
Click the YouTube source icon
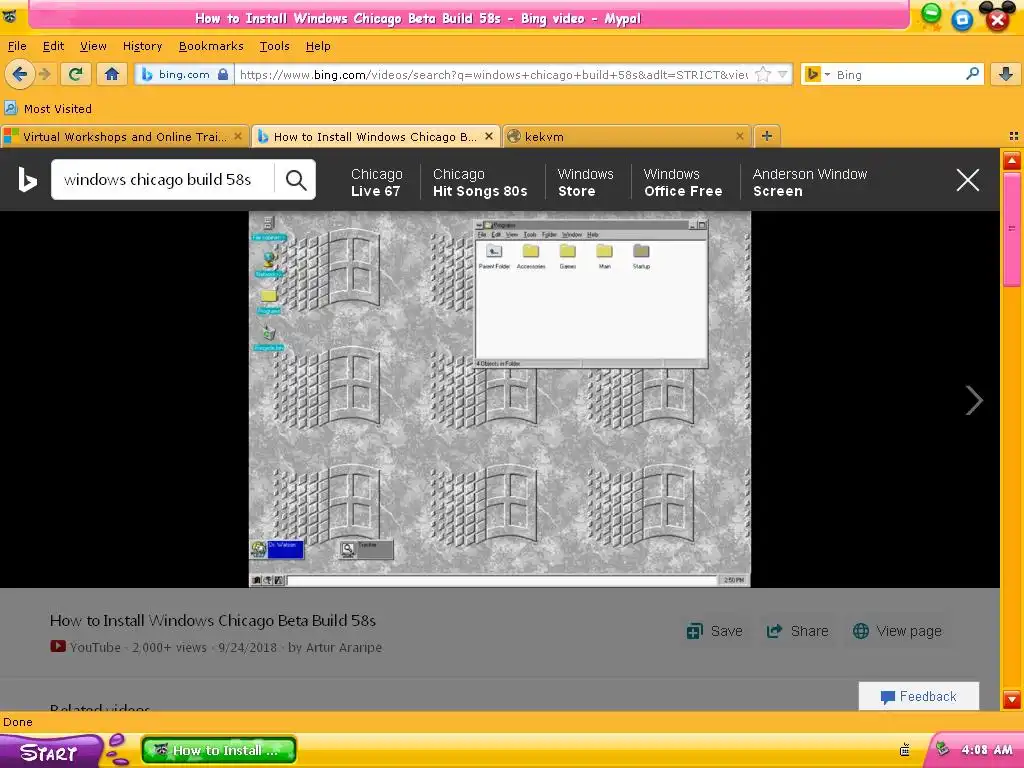coord(57,647)
